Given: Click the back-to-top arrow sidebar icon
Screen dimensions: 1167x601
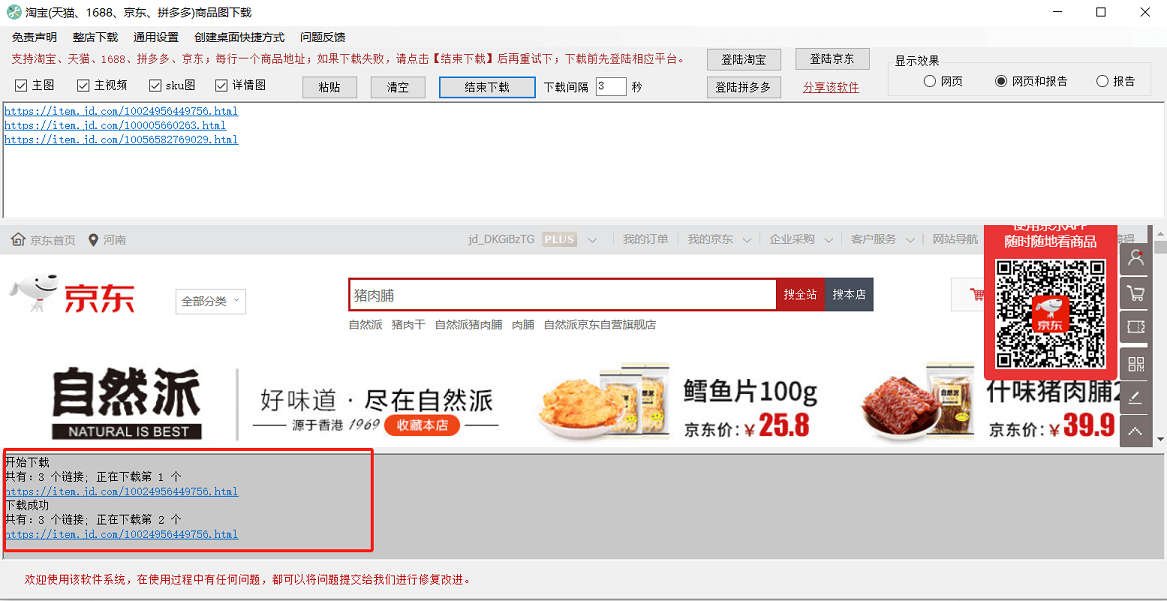Looking at the screenshot, I should (x=1136, y=431).
